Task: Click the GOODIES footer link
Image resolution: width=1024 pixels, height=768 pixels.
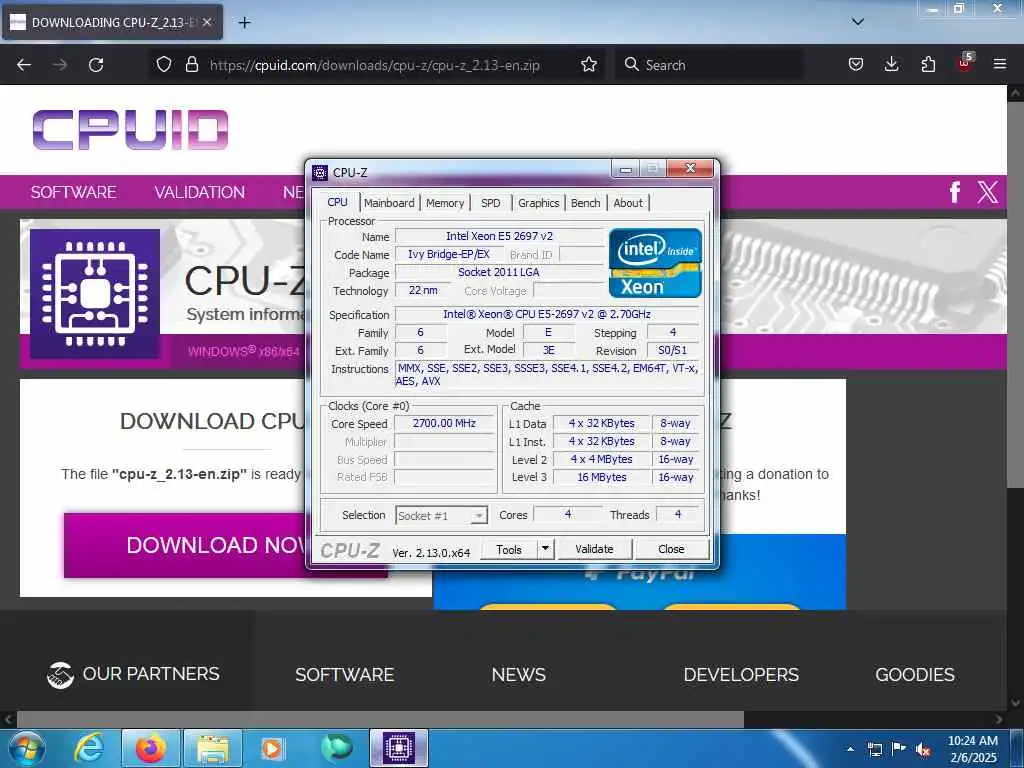Action: [915, 675]
